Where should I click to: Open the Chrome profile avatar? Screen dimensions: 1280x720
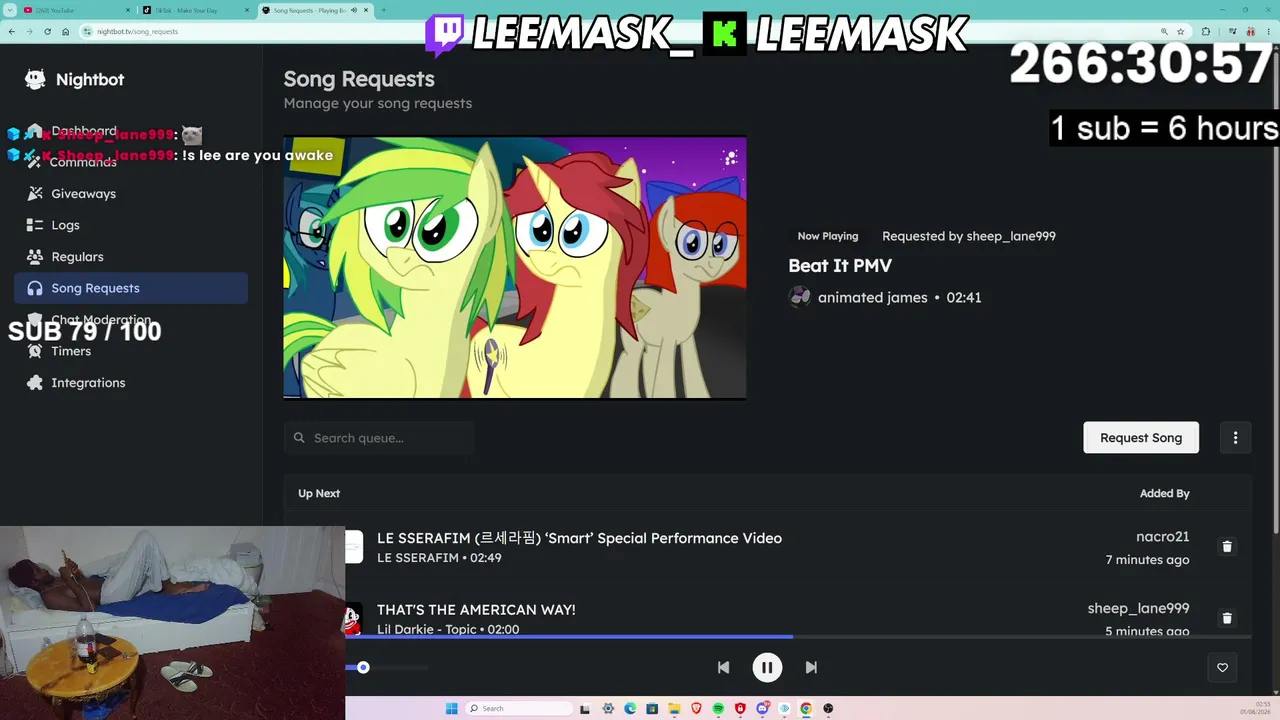pyautogui.click(x=1250, y=31)
